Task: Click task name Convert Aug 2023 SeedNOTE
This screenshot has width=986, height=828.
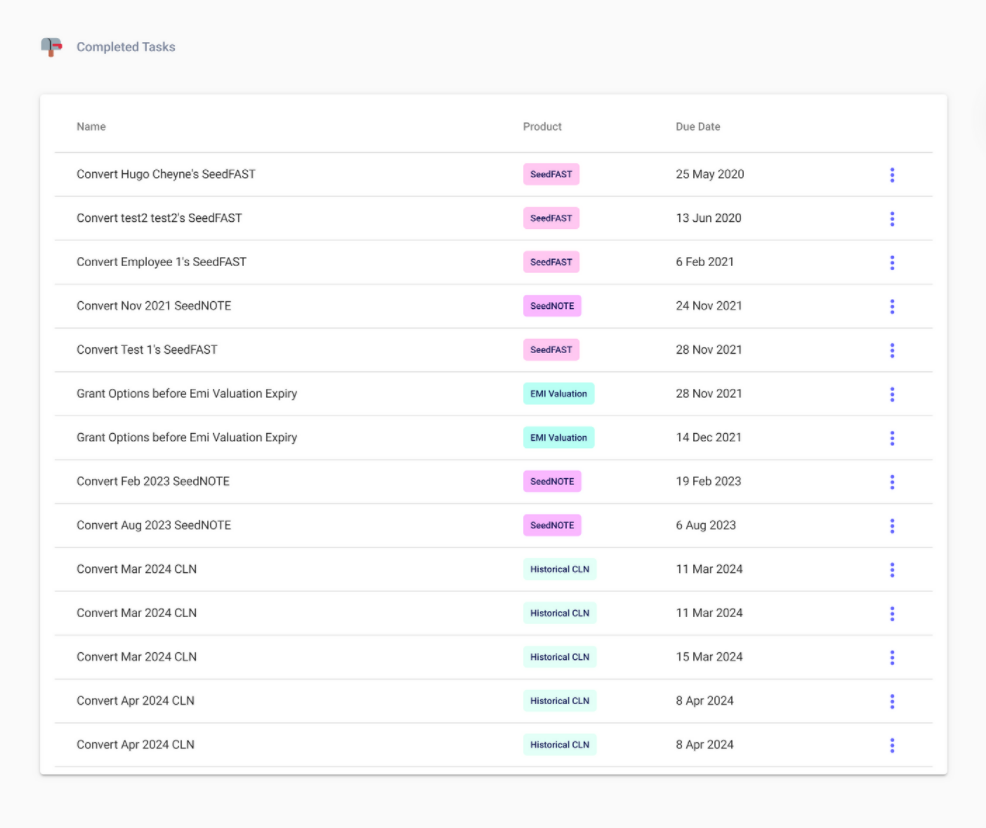Action: [x=154, y=526]
